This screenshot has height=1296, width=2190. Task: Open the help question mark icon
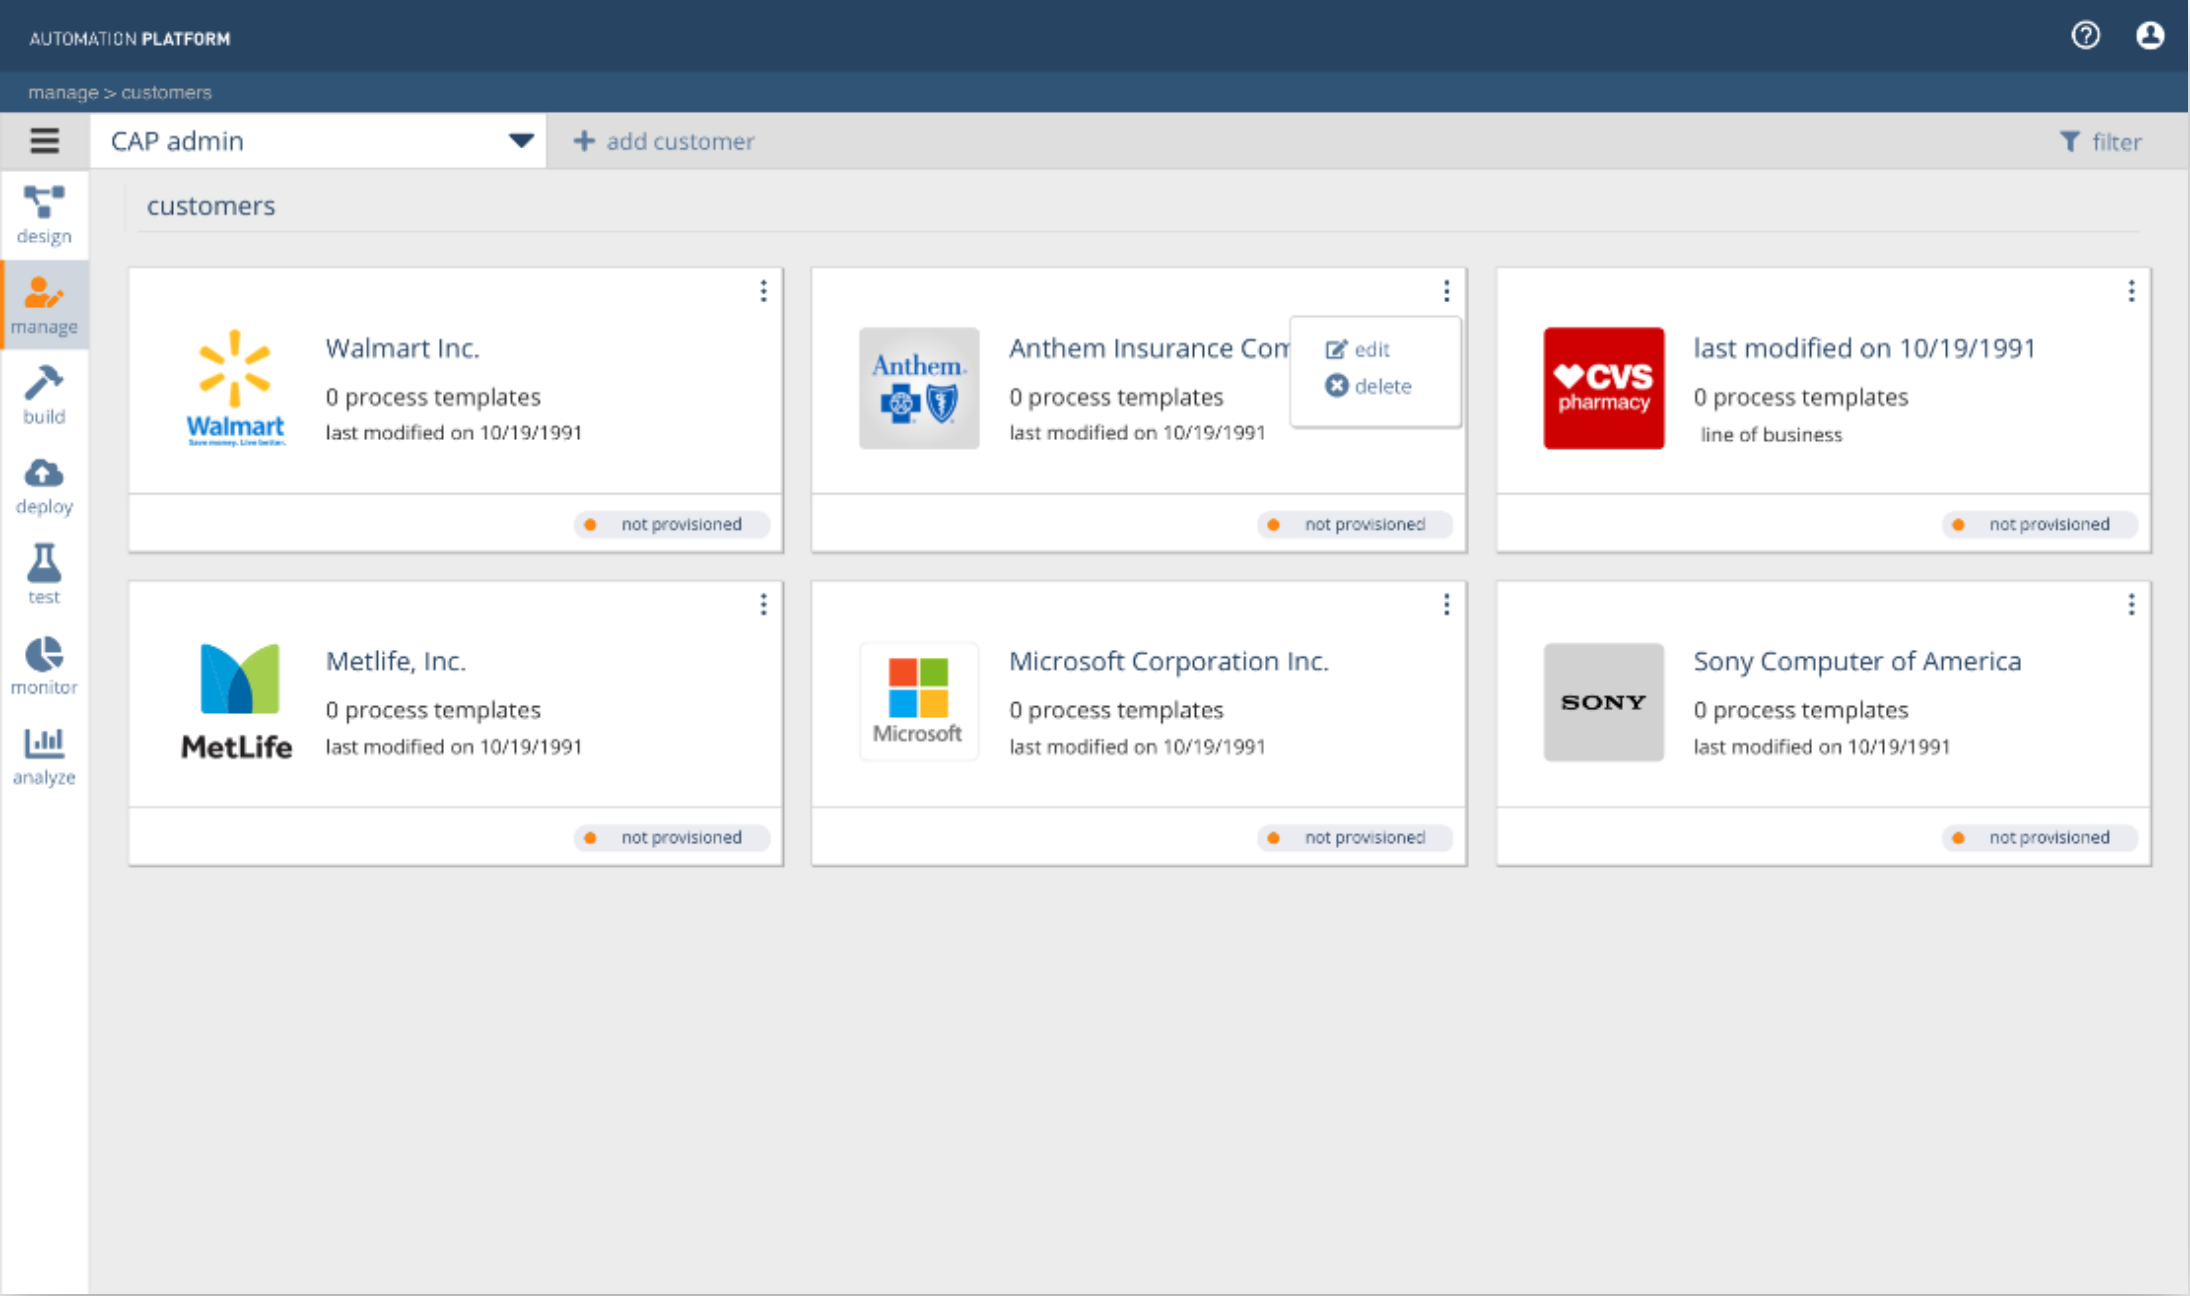(x=2085, y=36)
